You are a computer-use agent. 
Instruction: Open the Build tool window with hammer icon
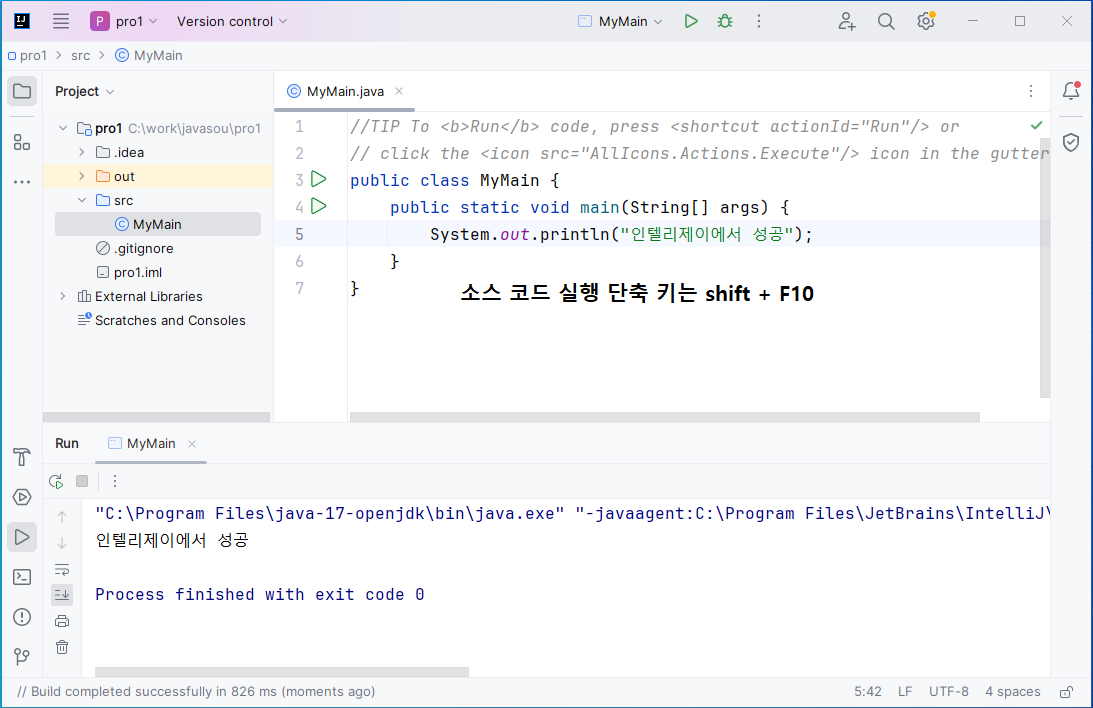tap(22, 457)
